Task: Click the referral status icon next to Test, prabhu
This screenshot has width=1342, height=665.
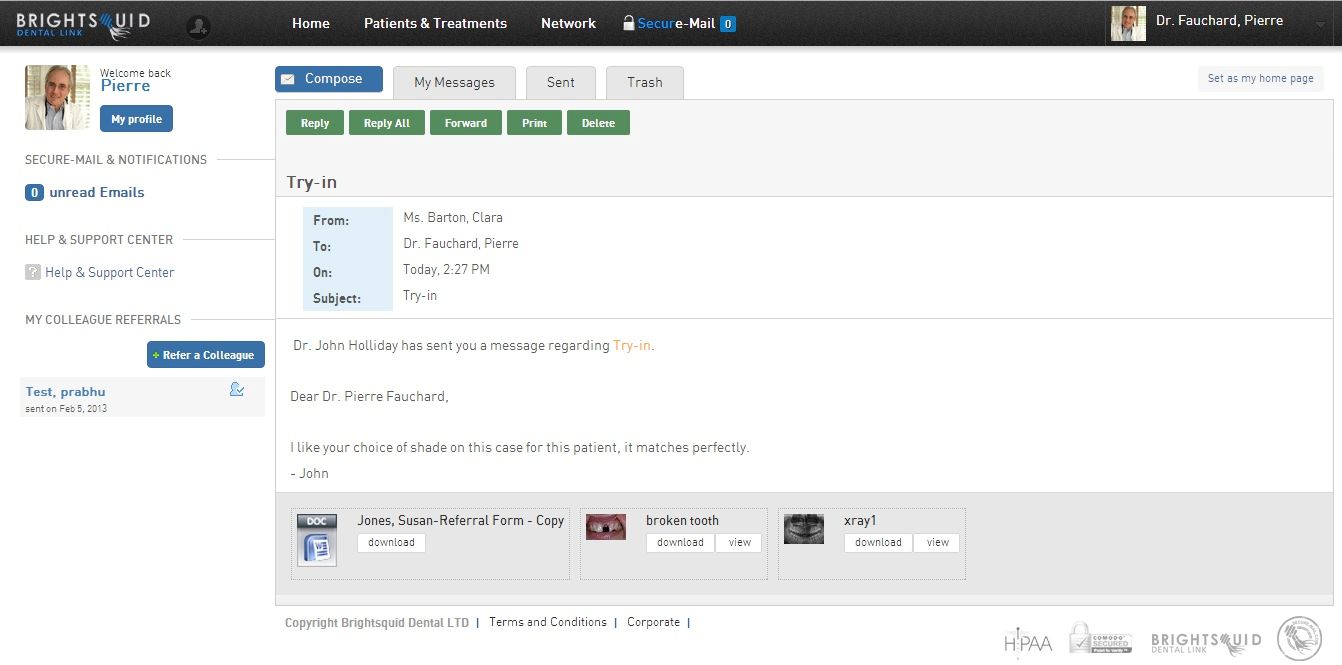Action: point(237,390)
